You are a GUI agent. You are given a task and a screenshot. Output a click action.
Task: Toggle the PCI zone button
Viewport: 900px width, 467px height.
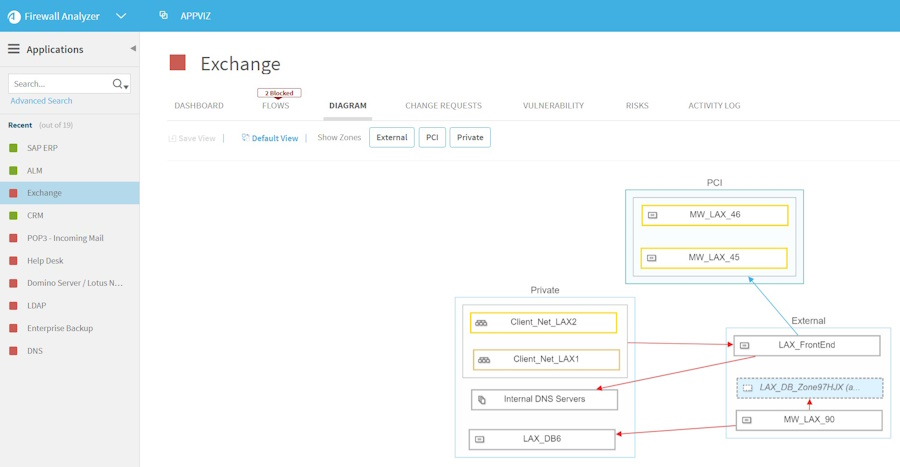432,138
